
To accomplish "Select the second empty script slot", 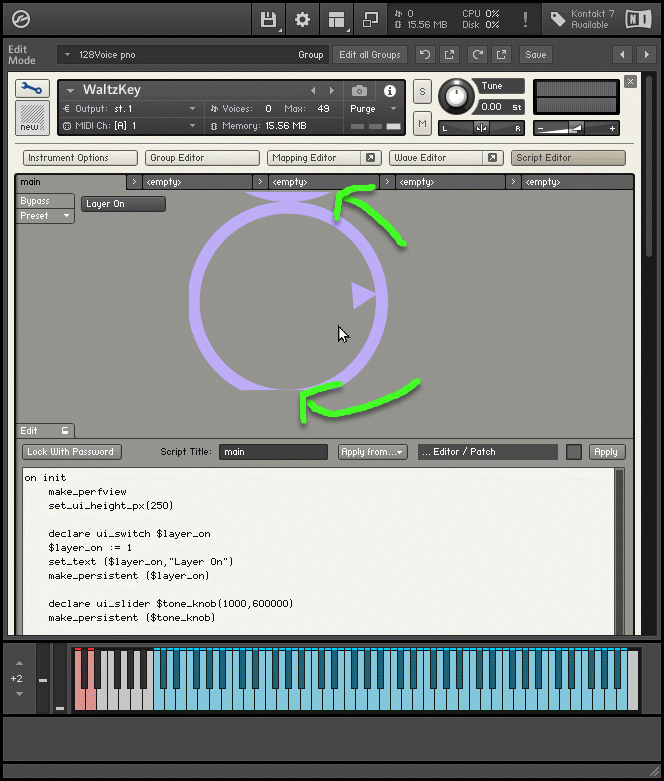I will click(323, 182).
